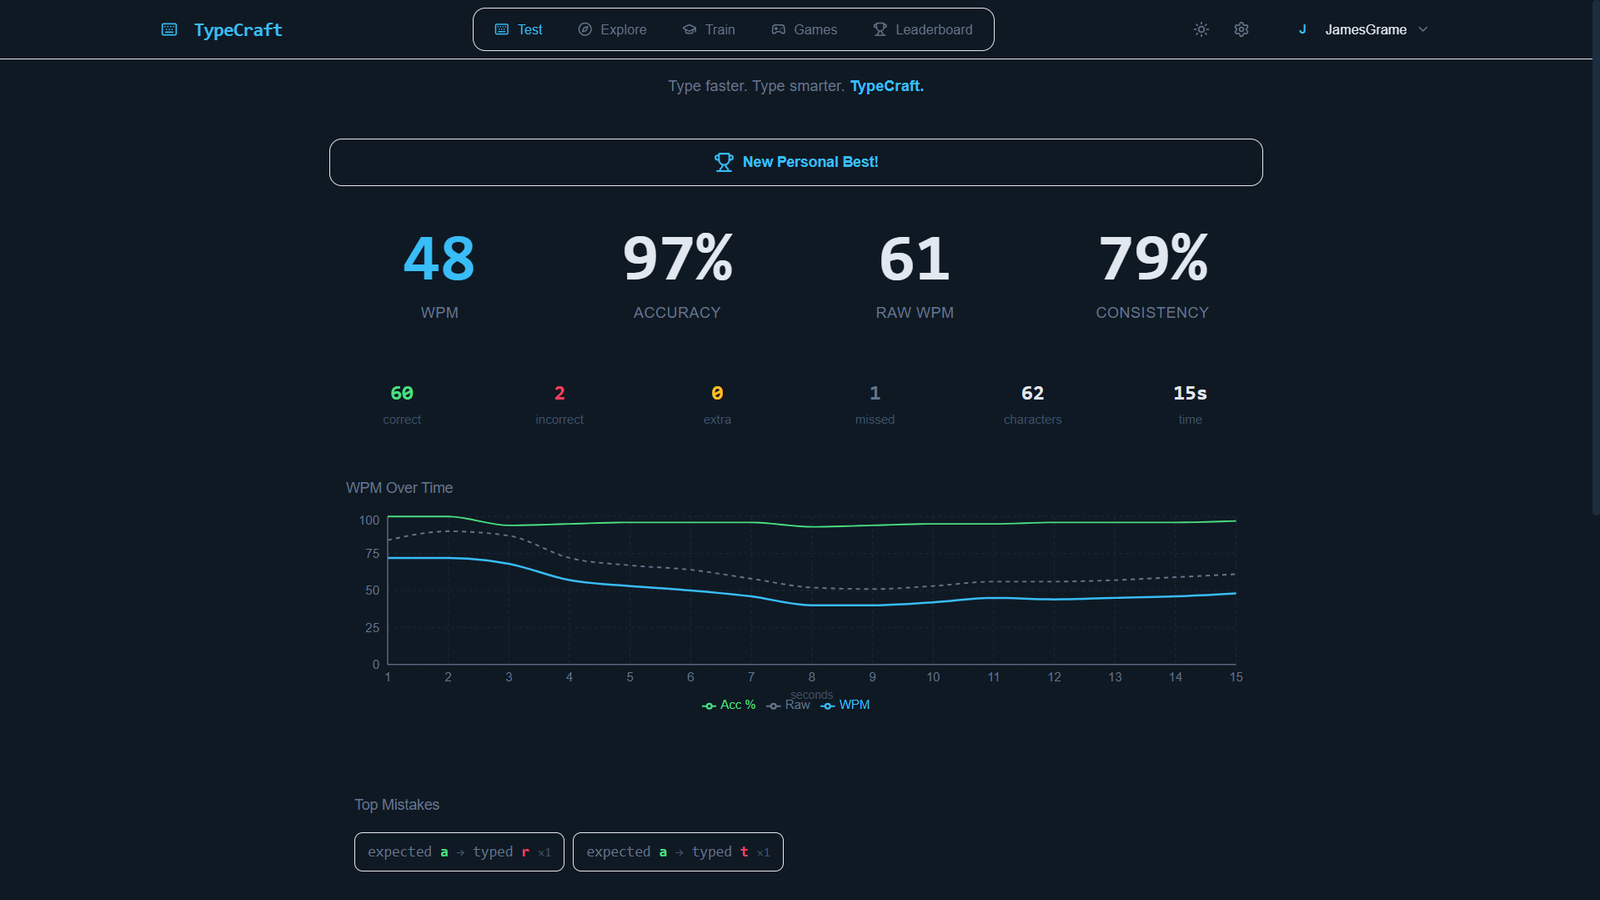Click the TypeCraft keyboard logo icon

(x=169, y=30)
